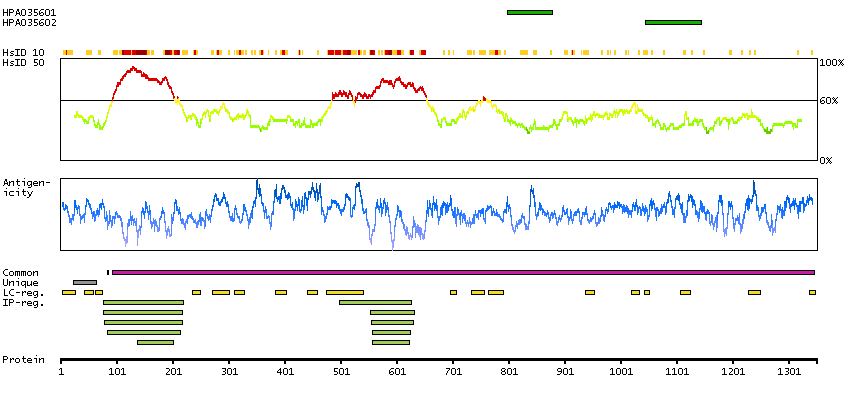
Task: Click the Common row label
Action: [x=20, y=272]
